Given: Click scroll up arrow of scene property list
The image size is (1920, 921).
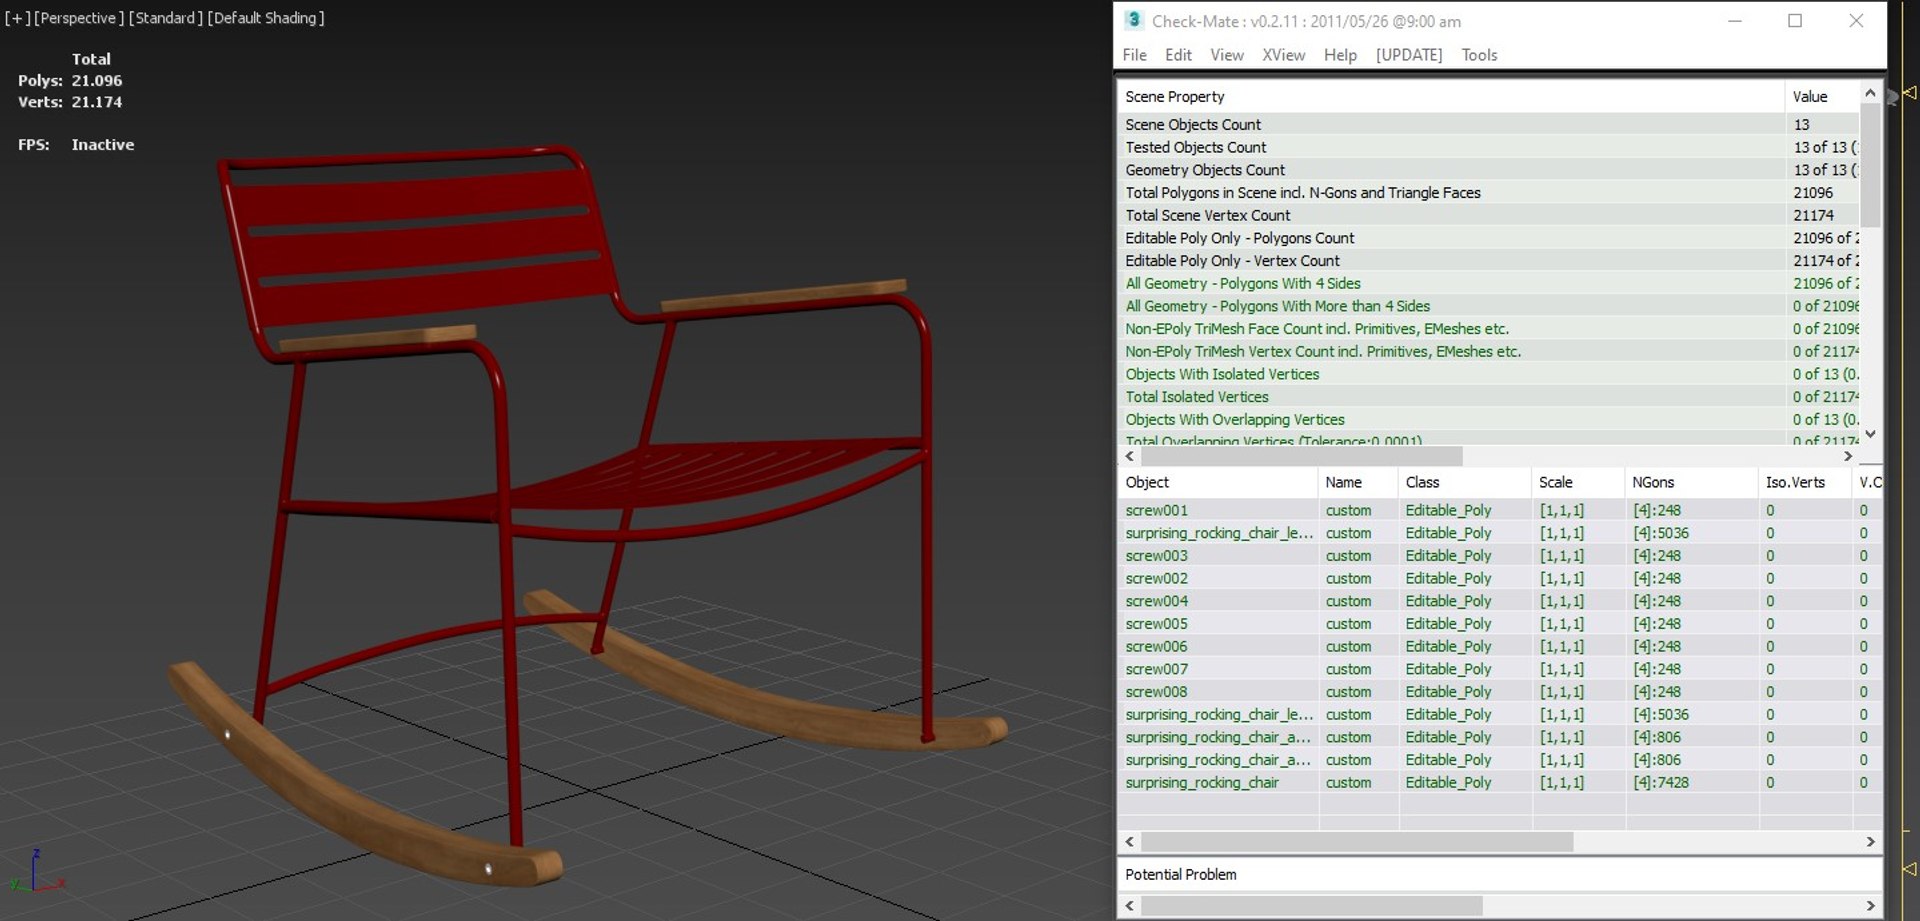Looking at the screenshot, I should tap(1870, 92).
